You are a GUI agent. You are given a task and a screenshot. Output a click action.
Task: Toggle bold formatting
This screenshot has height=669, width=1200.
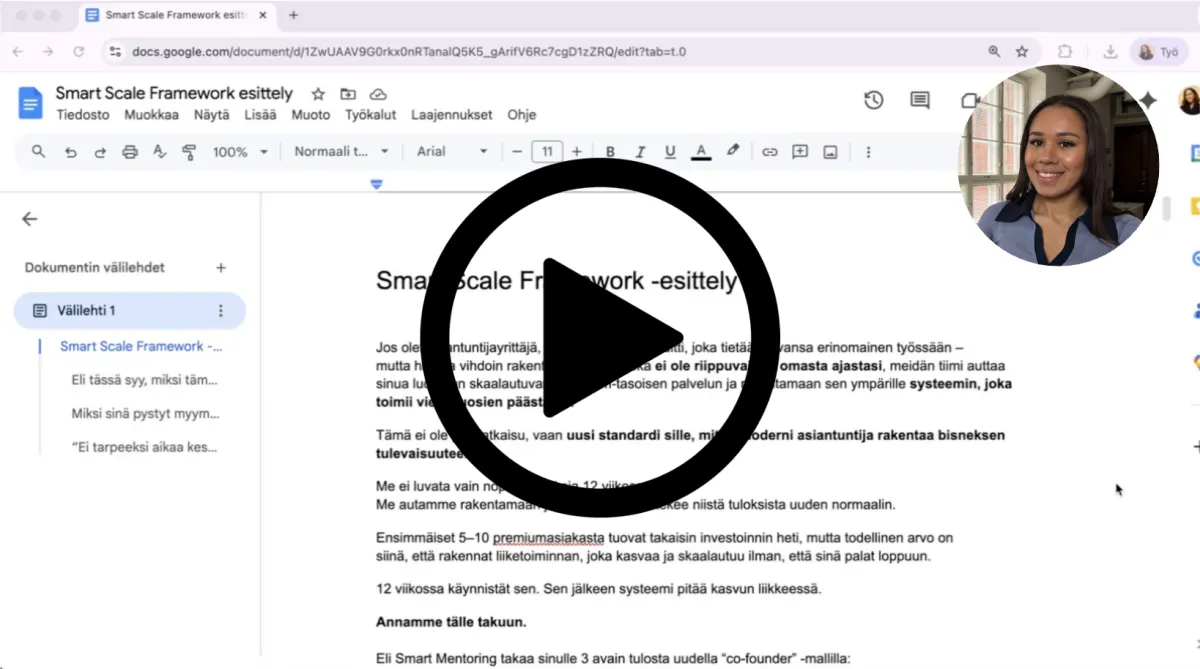coord(610,152)
